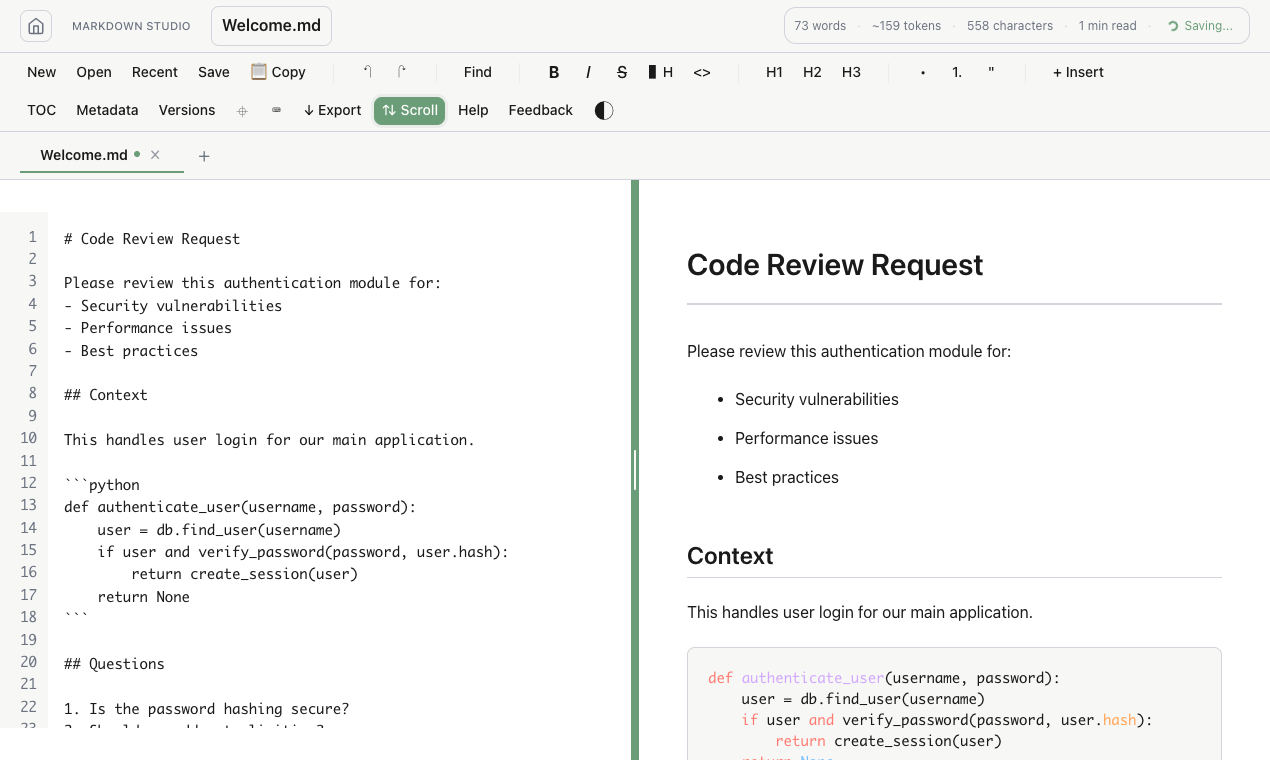Image resolution: width=1270 pixels, height=760 pixels.
Task: Apply italic formatting
Action: pos(588,72)
